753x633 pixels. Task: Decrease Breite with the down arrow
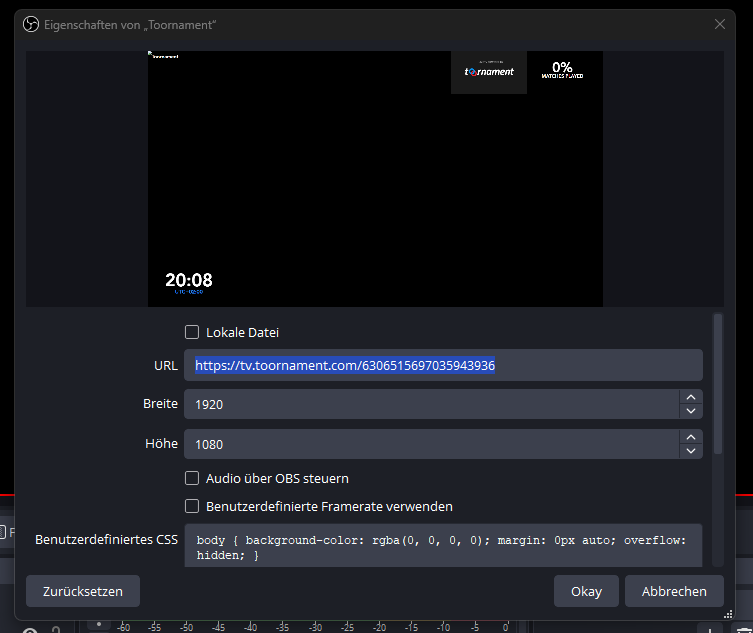pyautogui.click(x=690, y=411)
